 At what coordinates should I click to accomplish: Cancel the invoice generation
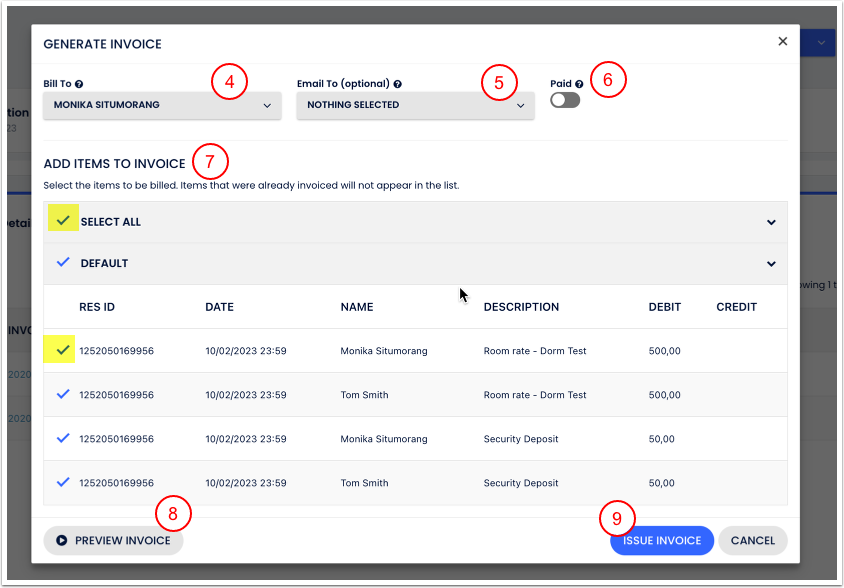click(752, 541)
